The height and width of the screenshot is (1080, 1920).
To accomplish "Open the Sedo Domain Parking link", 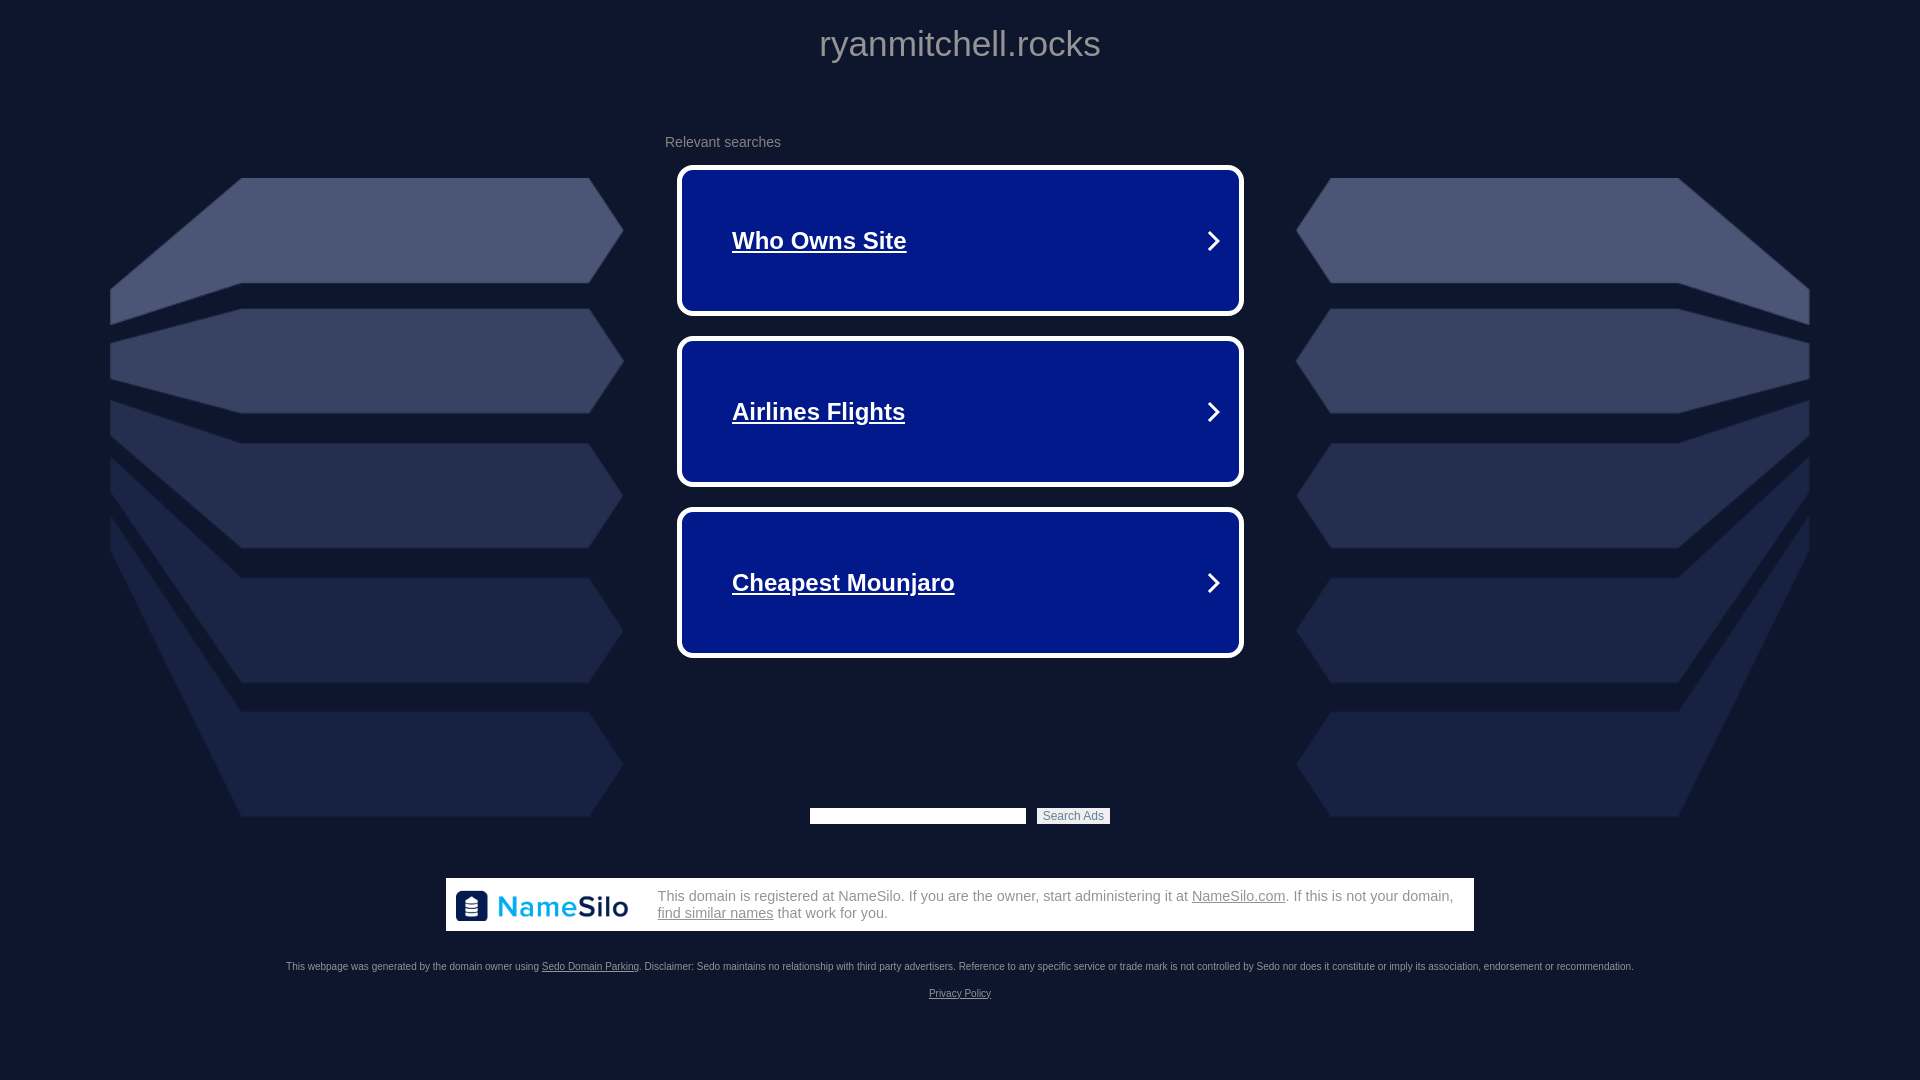I will coord(589,967).
